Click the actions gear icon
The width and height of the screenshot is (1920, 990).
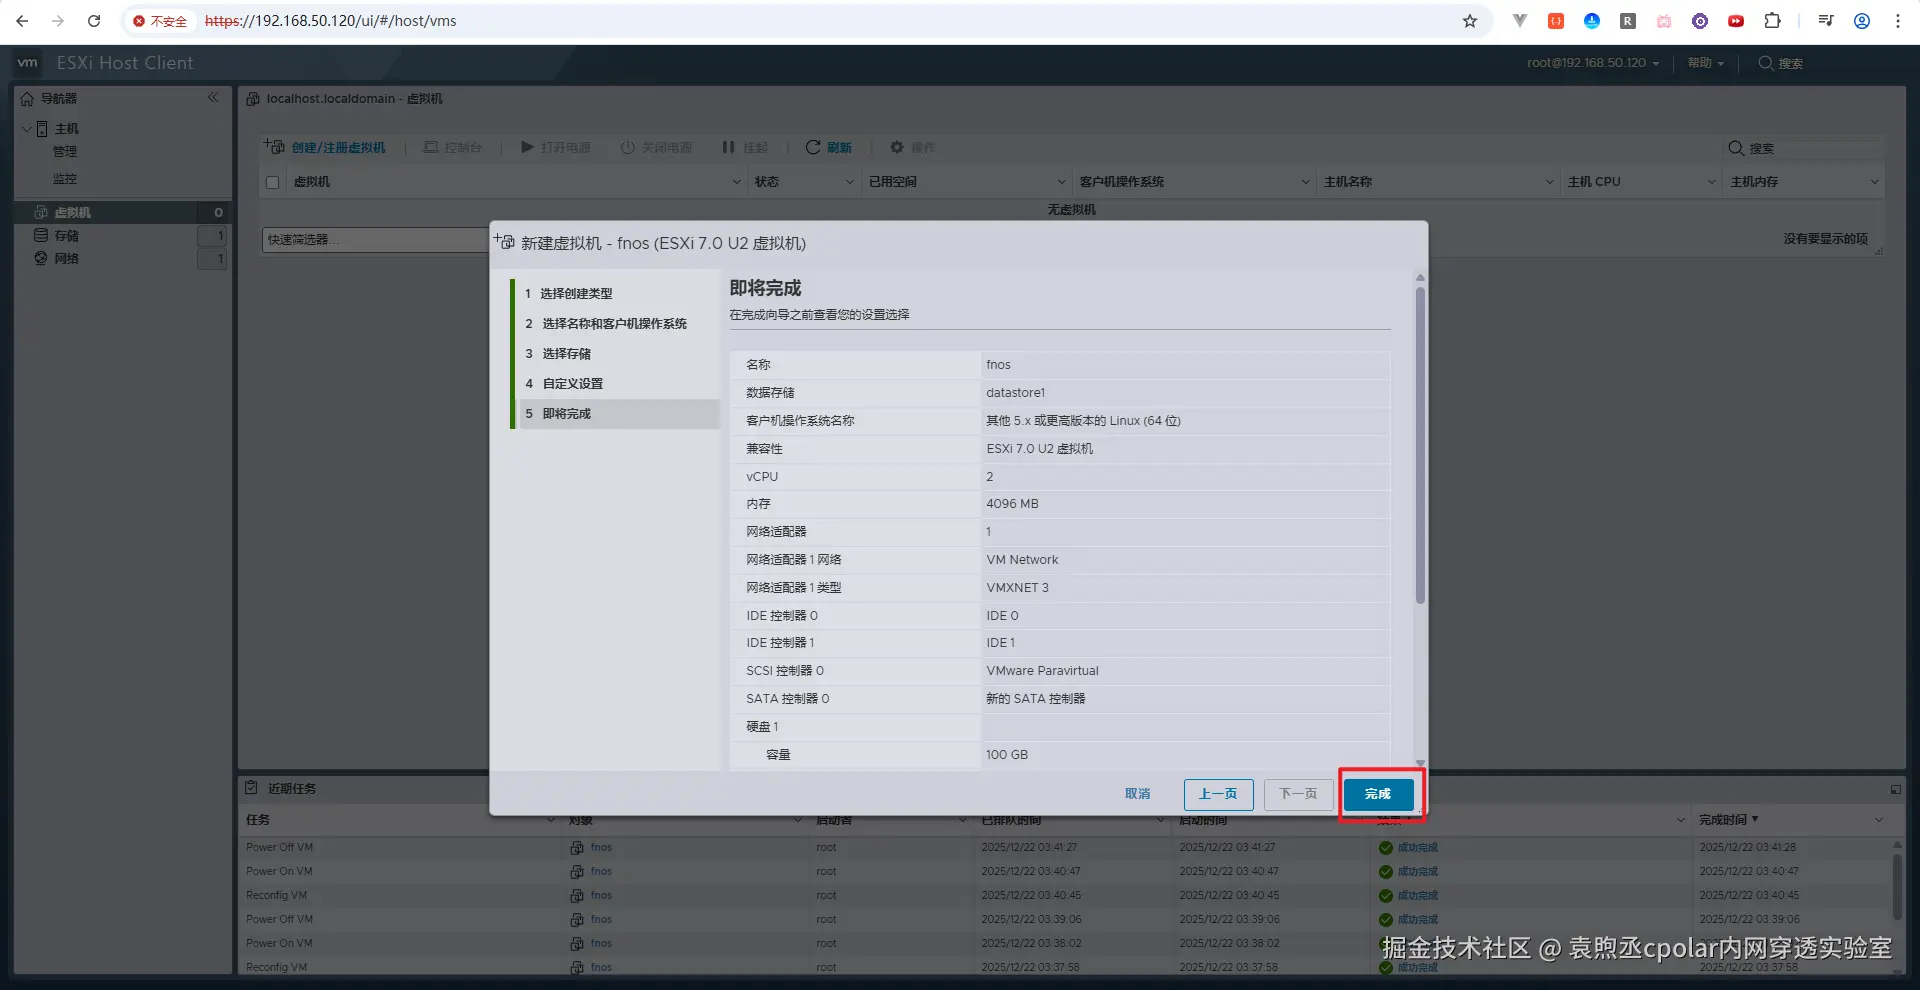pos(897,148)
